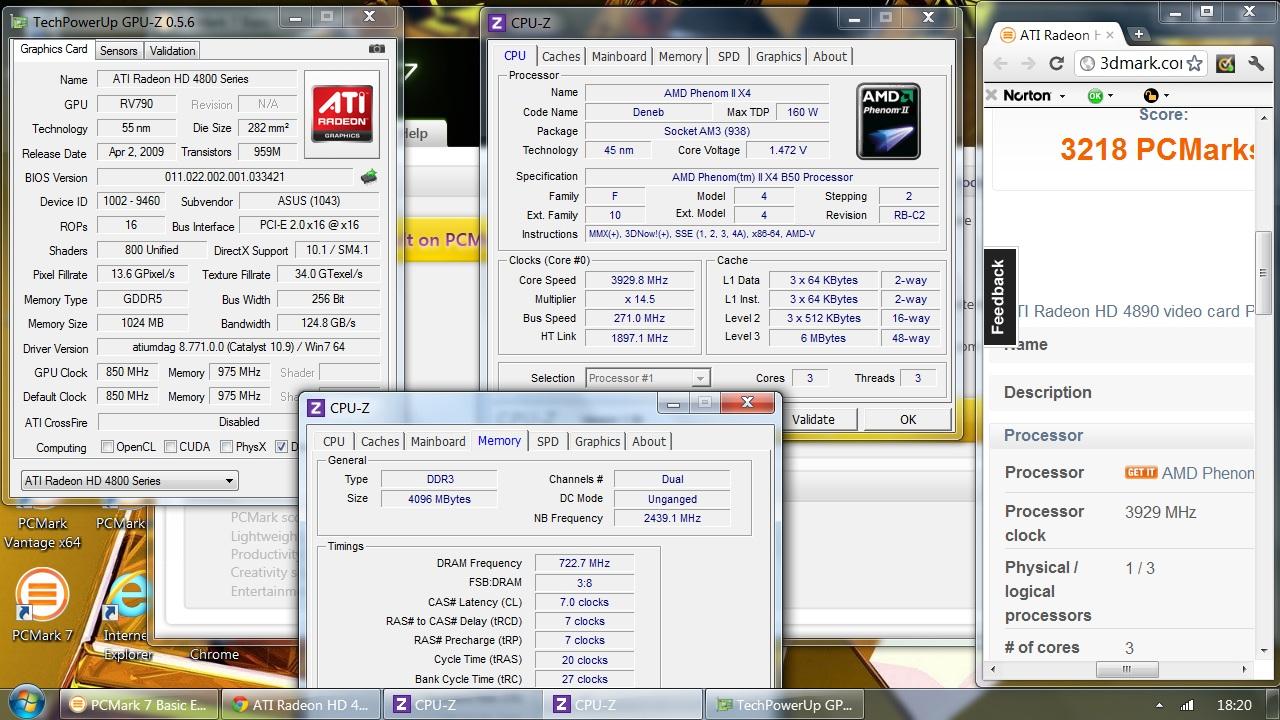
Task: Click the Core Speed value 3929.8 MHz
Action: click(639, 280)
